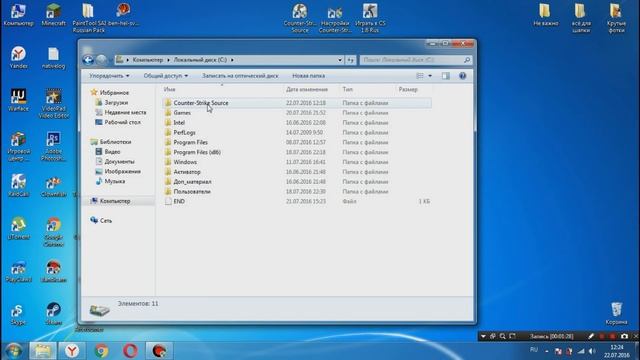Click the pencil icon in recording toolbar
The image size is (640, 360).
click(x=591, y=336)
